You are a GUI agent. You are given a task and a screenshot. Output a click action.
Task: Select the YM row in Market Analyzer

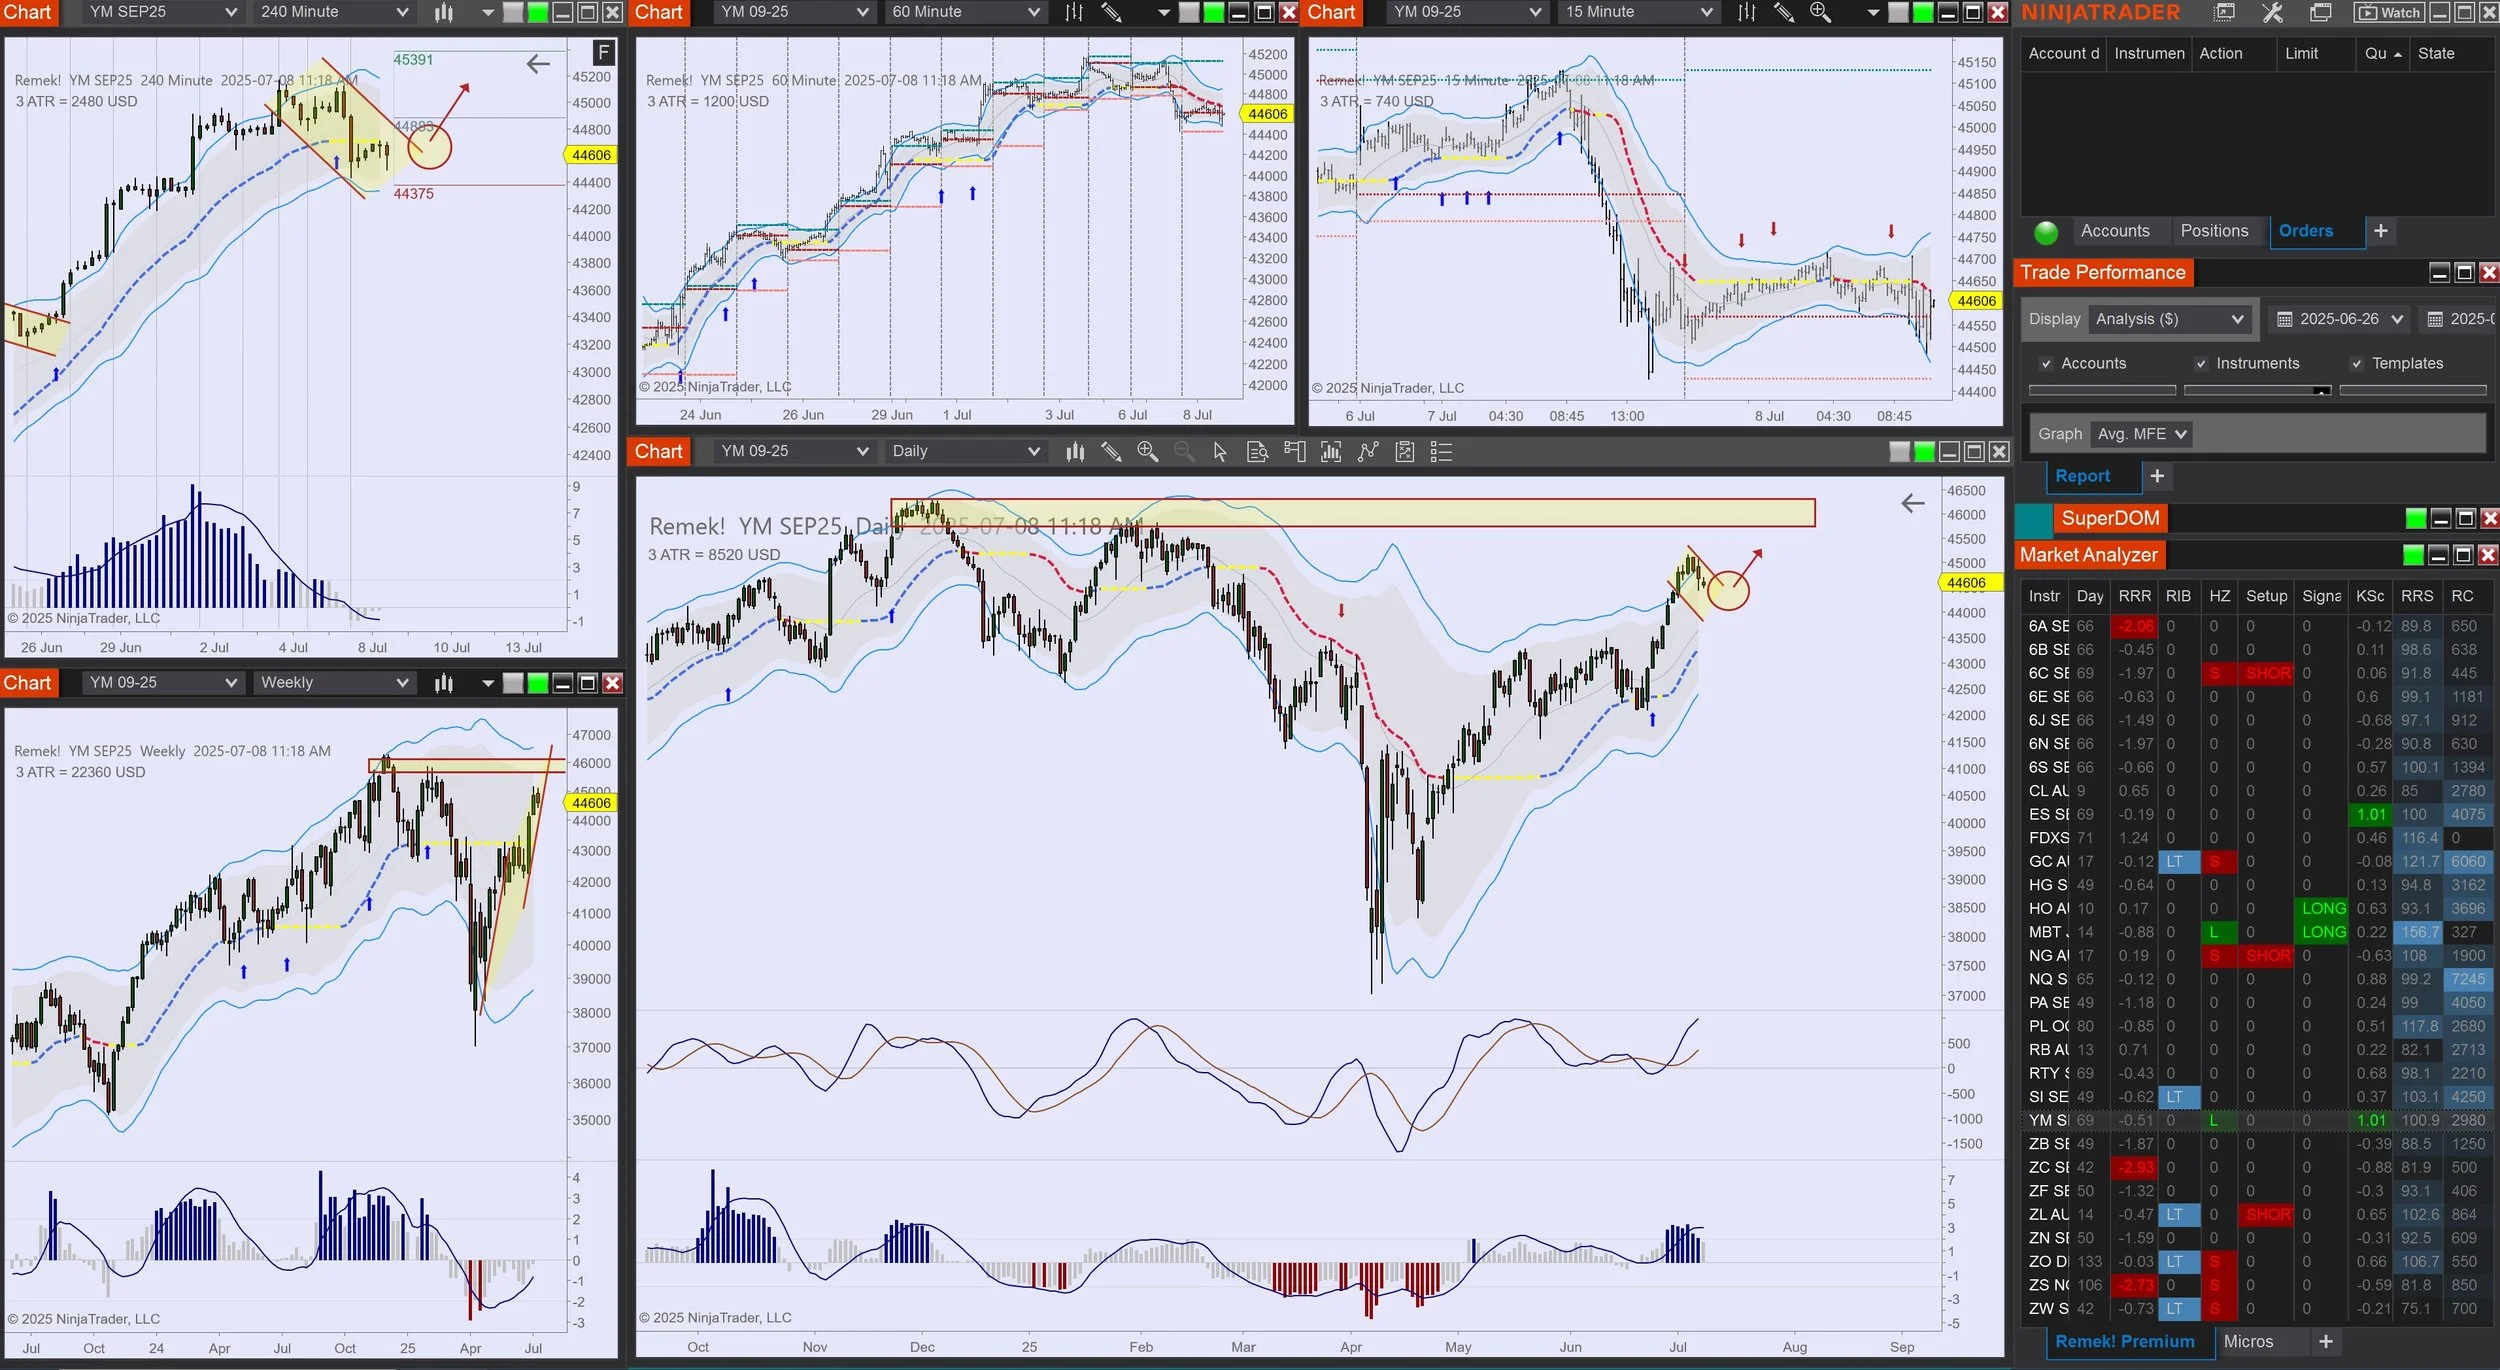tap(2048, 1120)
